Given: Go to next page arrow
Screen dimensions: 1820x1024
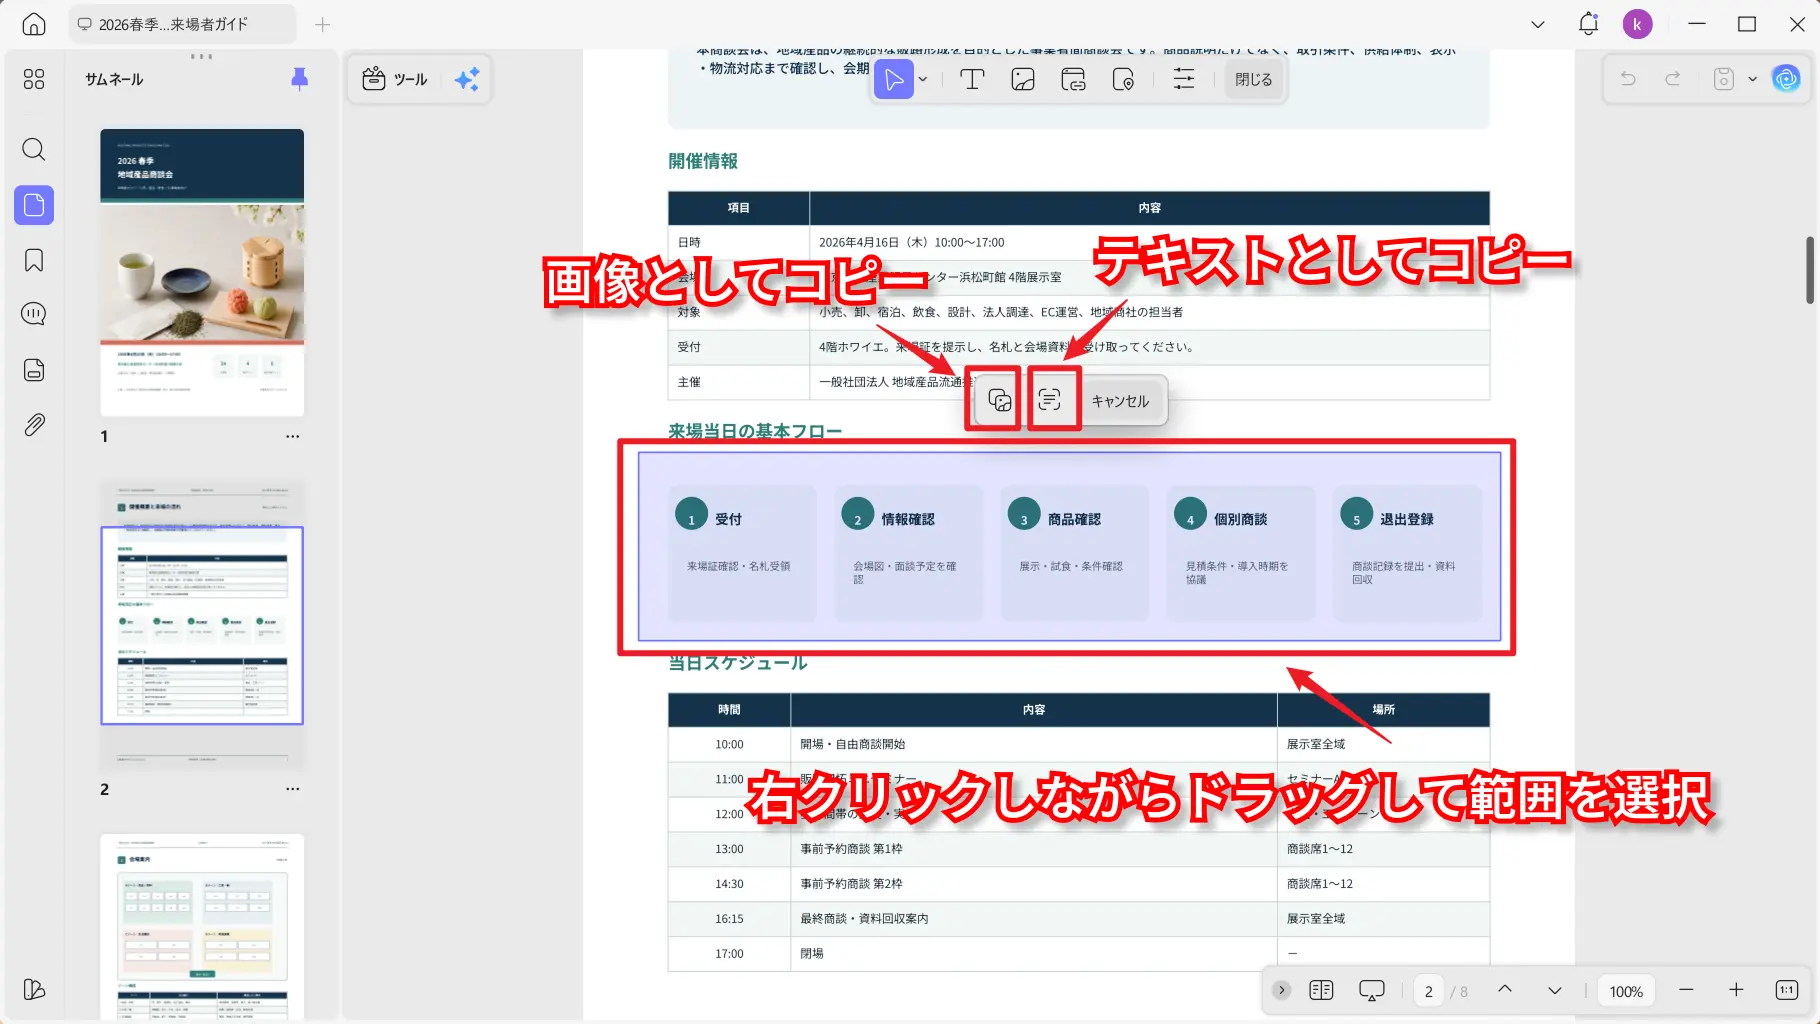Looking at the screenshot, I should pos(1555,990).
